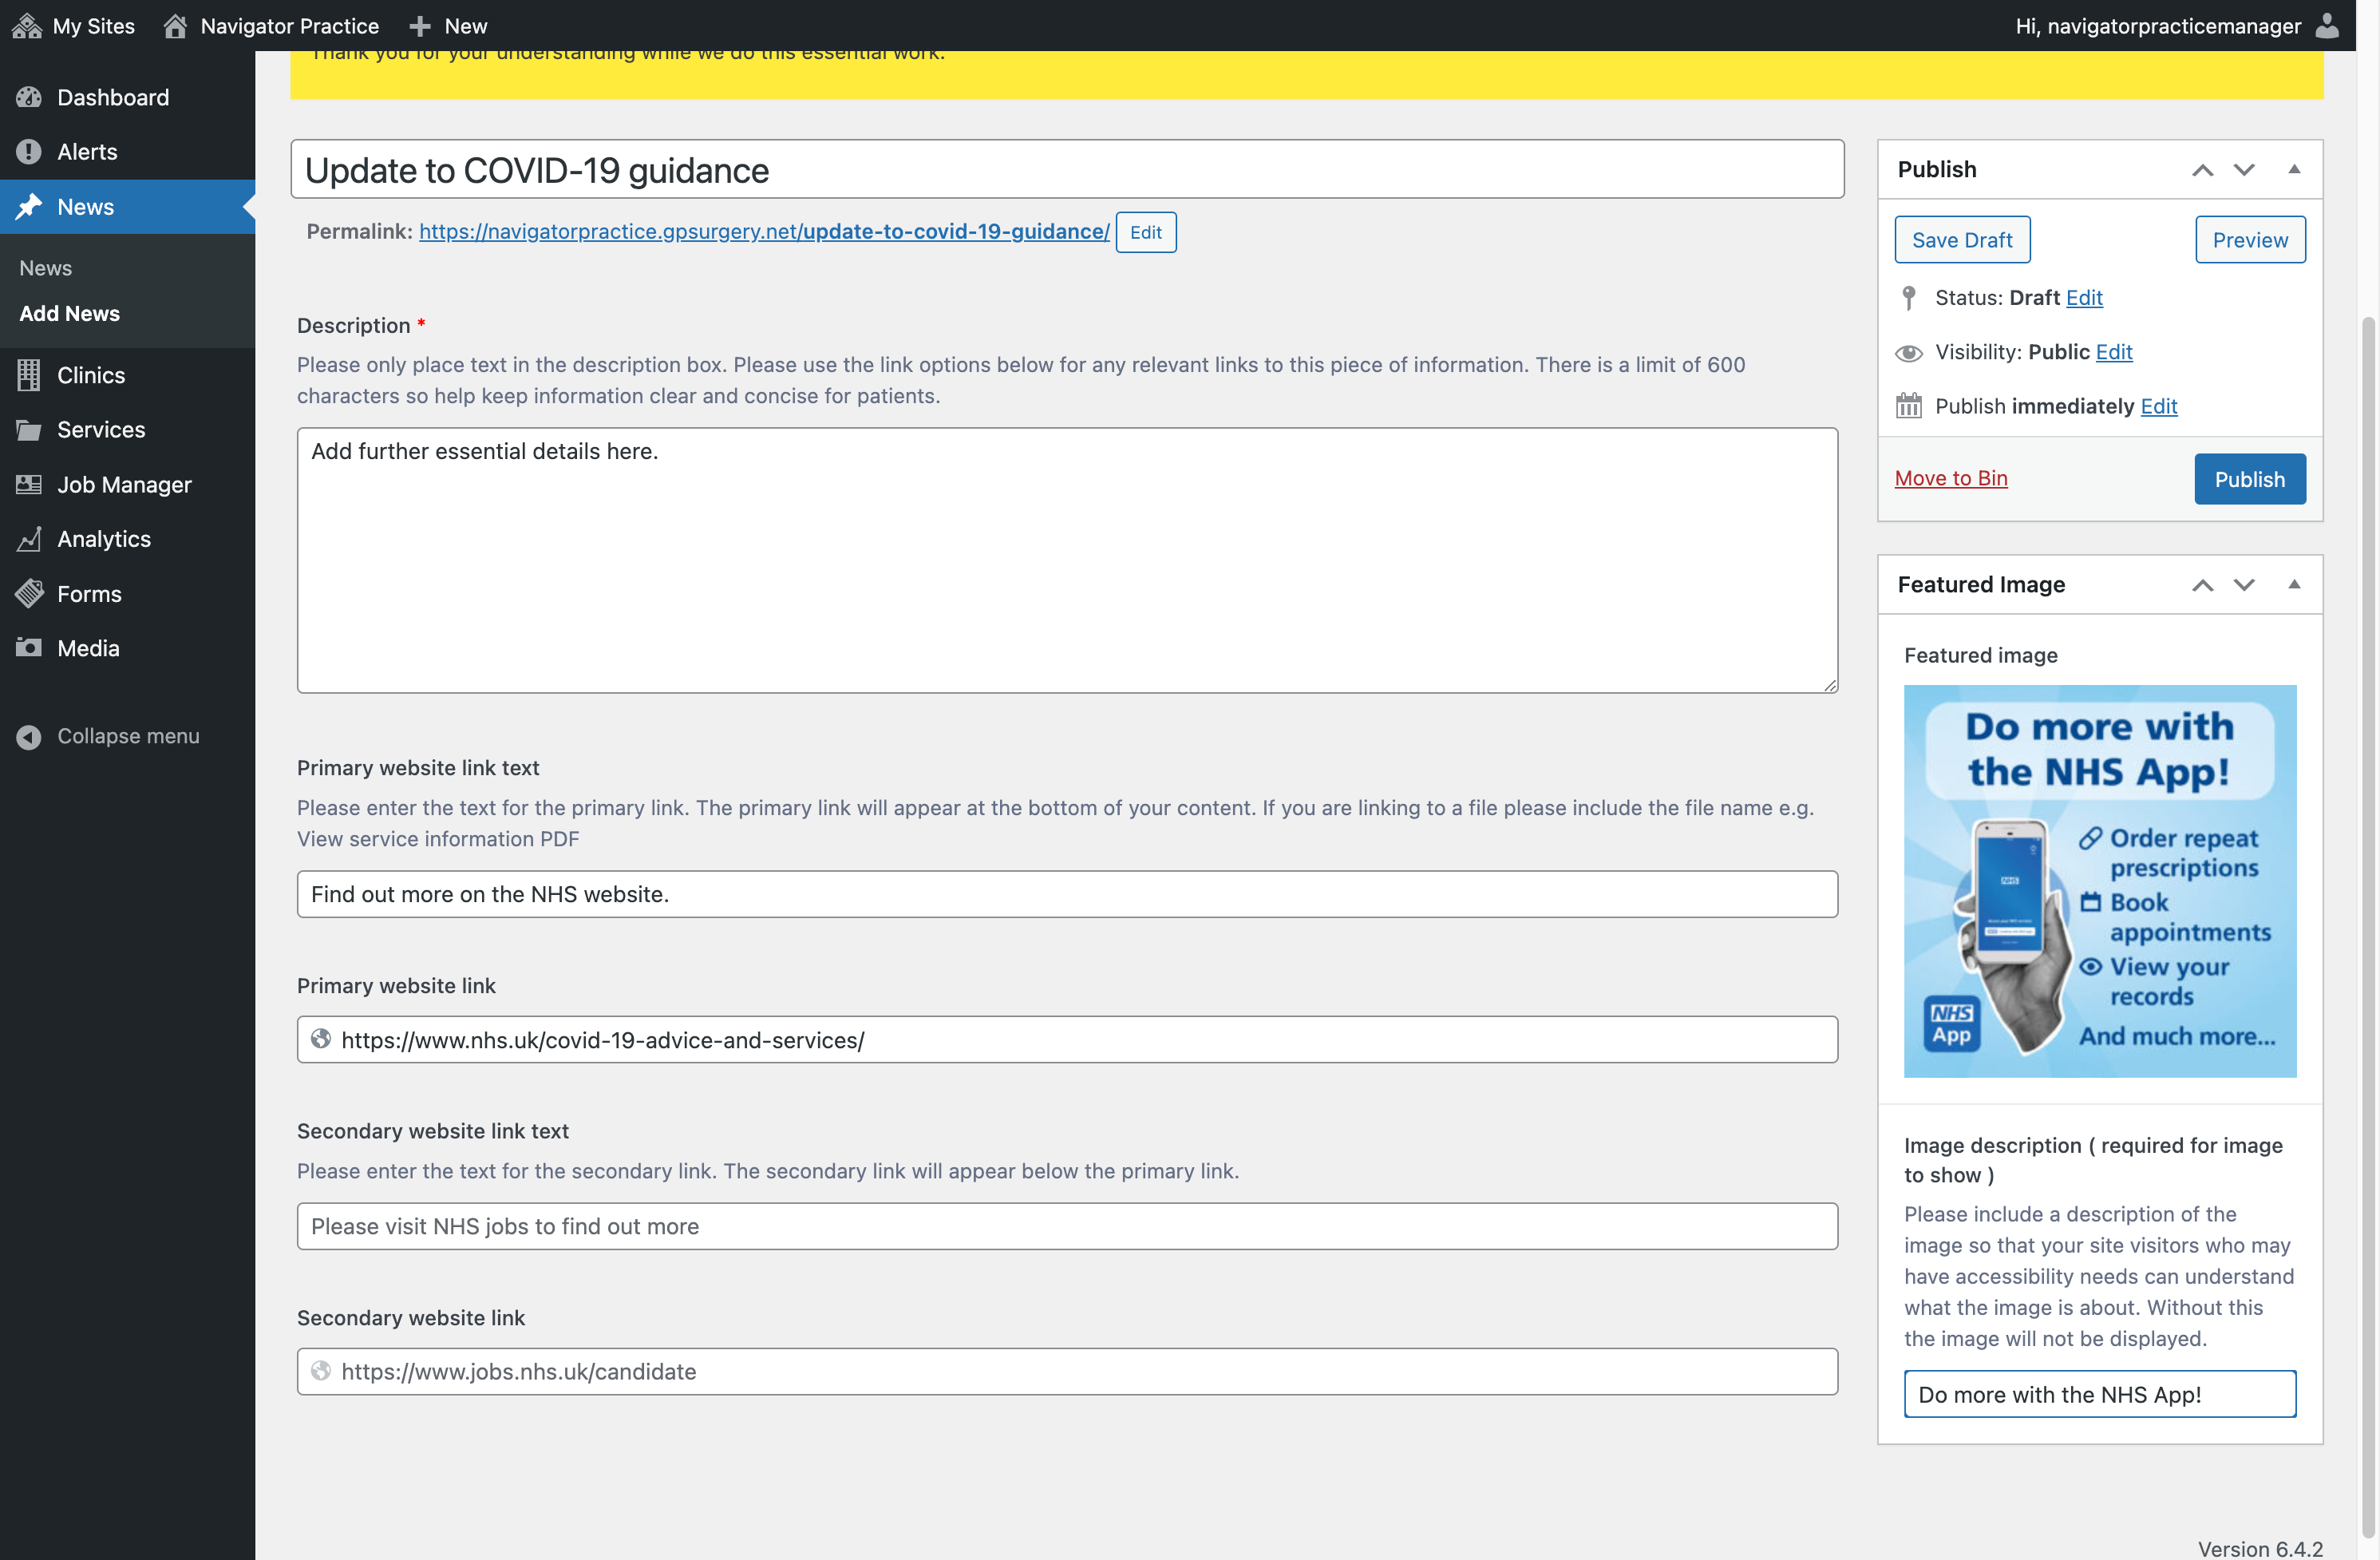Toggle Featured Image panel collapse triangle
The image size is (2380, 1560).
tap(2295, 584)
